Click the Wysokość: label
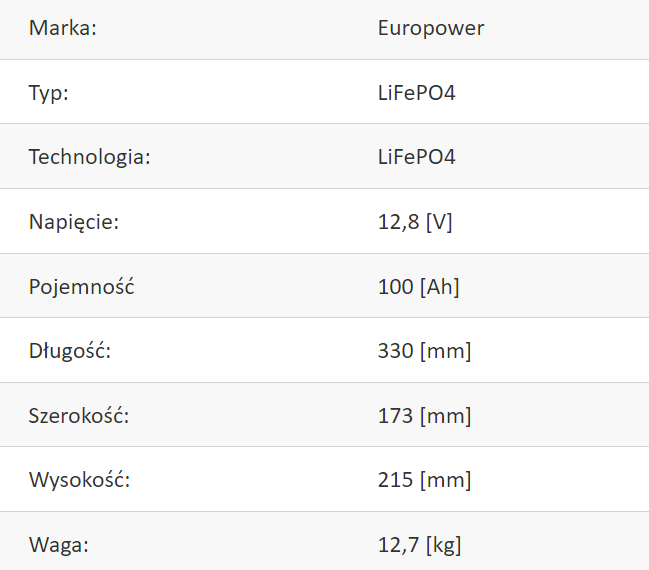Screen dimensions: 649x570 click(x=79, y=479)
